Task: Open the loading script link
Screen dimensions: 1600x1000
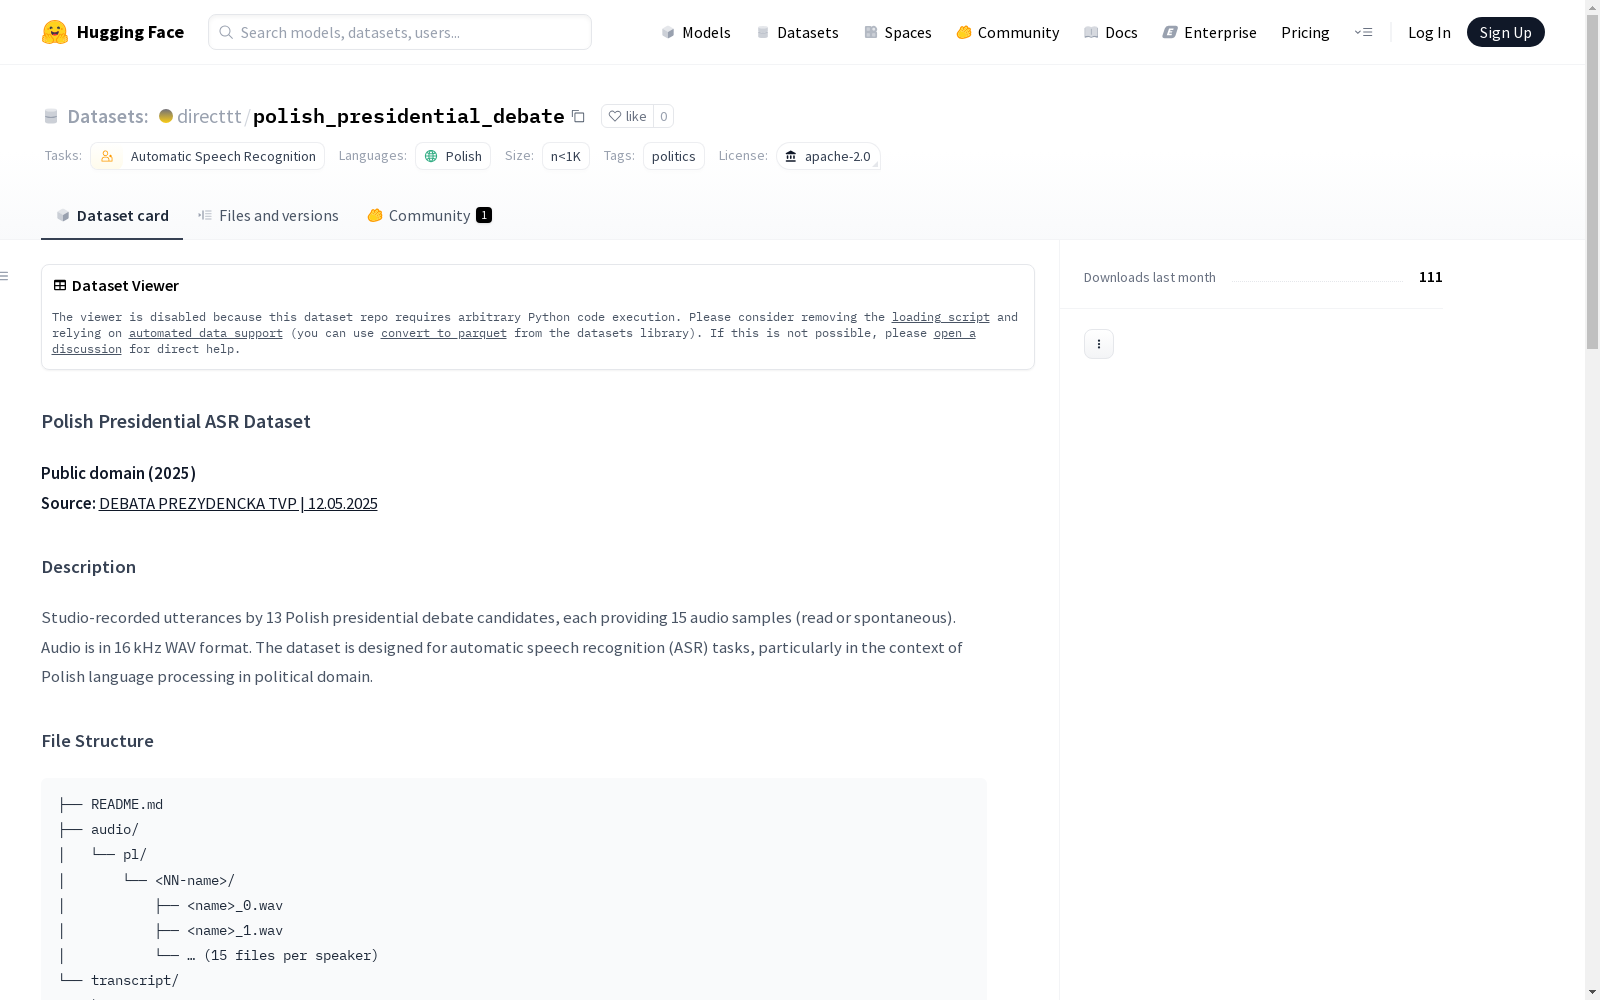Action: click(x=941, y=317)
